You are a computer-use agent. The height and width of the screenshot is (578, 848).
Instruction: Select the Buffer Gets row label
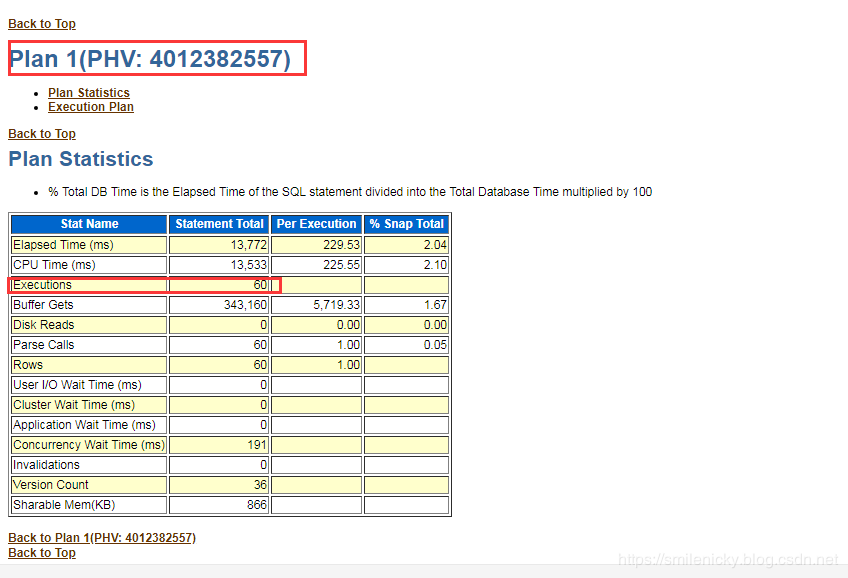(43, 305)
